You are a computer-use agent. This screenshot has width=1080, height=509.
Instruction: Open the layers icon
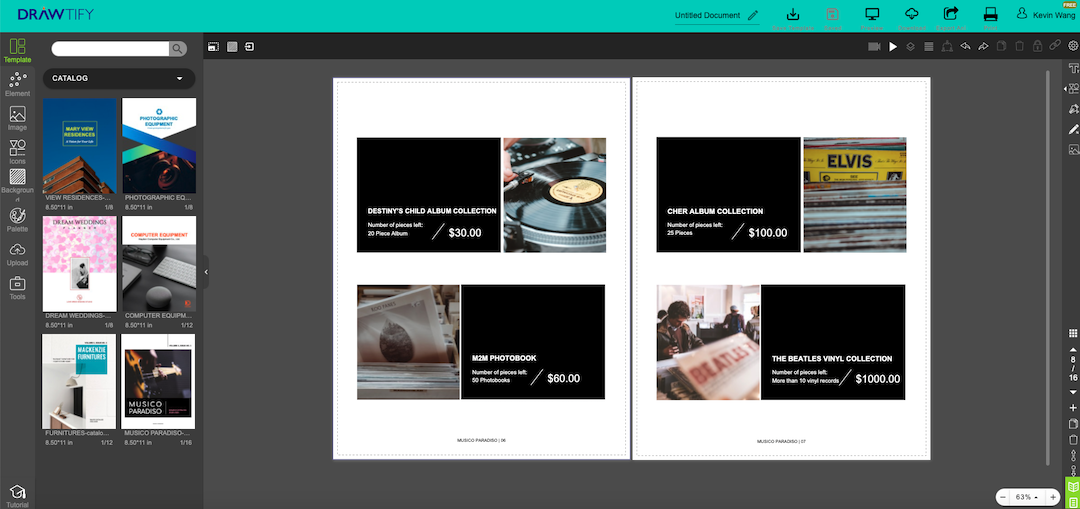911,47
